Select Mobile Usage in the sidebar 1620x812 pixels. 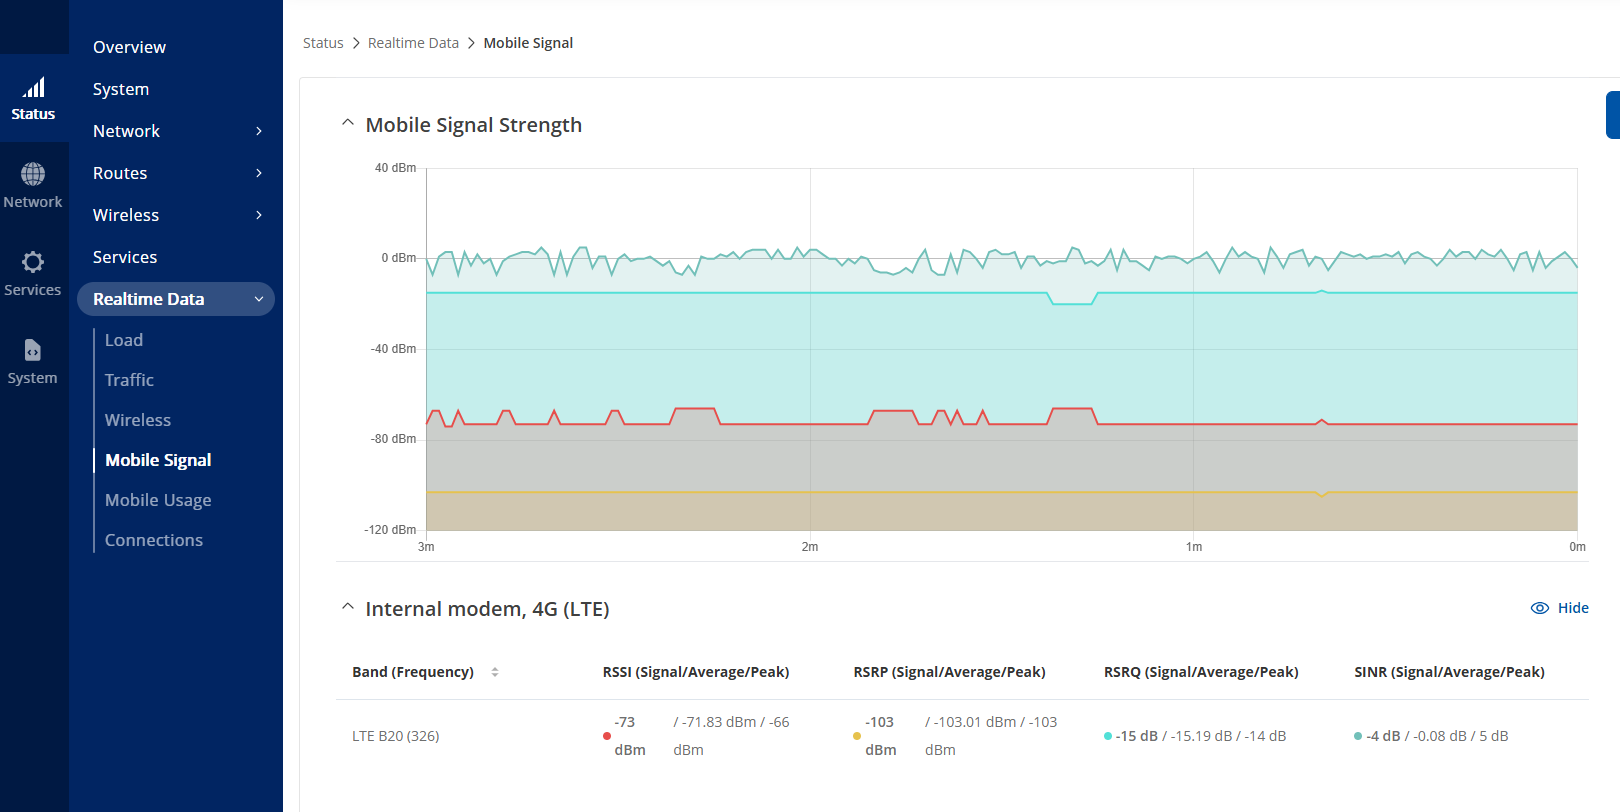[x=158, y=500]
